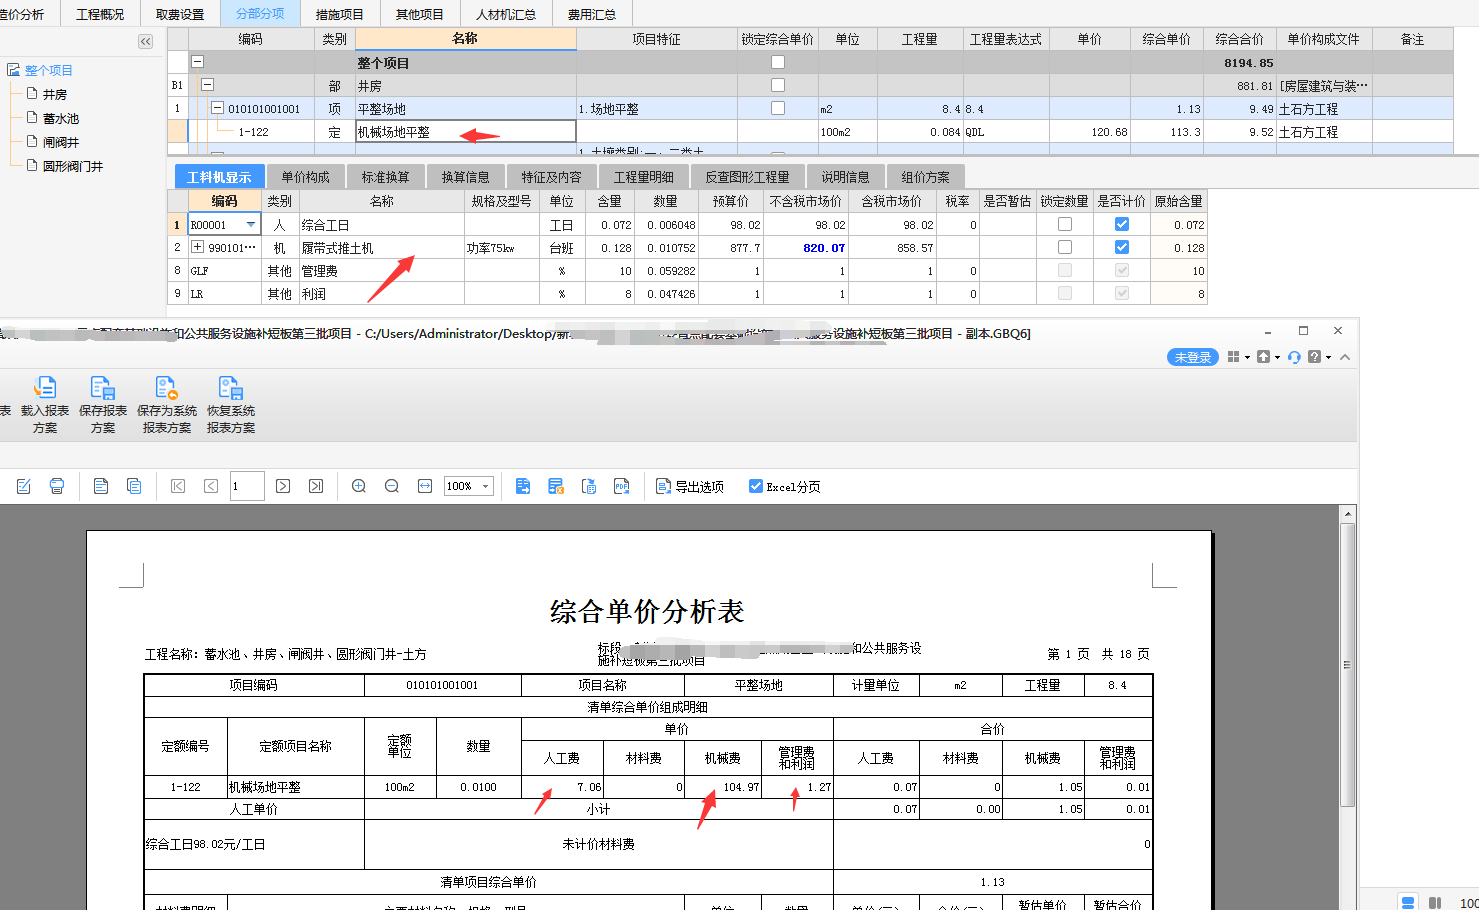Open the 100% zoom level dropdown

coord(486,486)
